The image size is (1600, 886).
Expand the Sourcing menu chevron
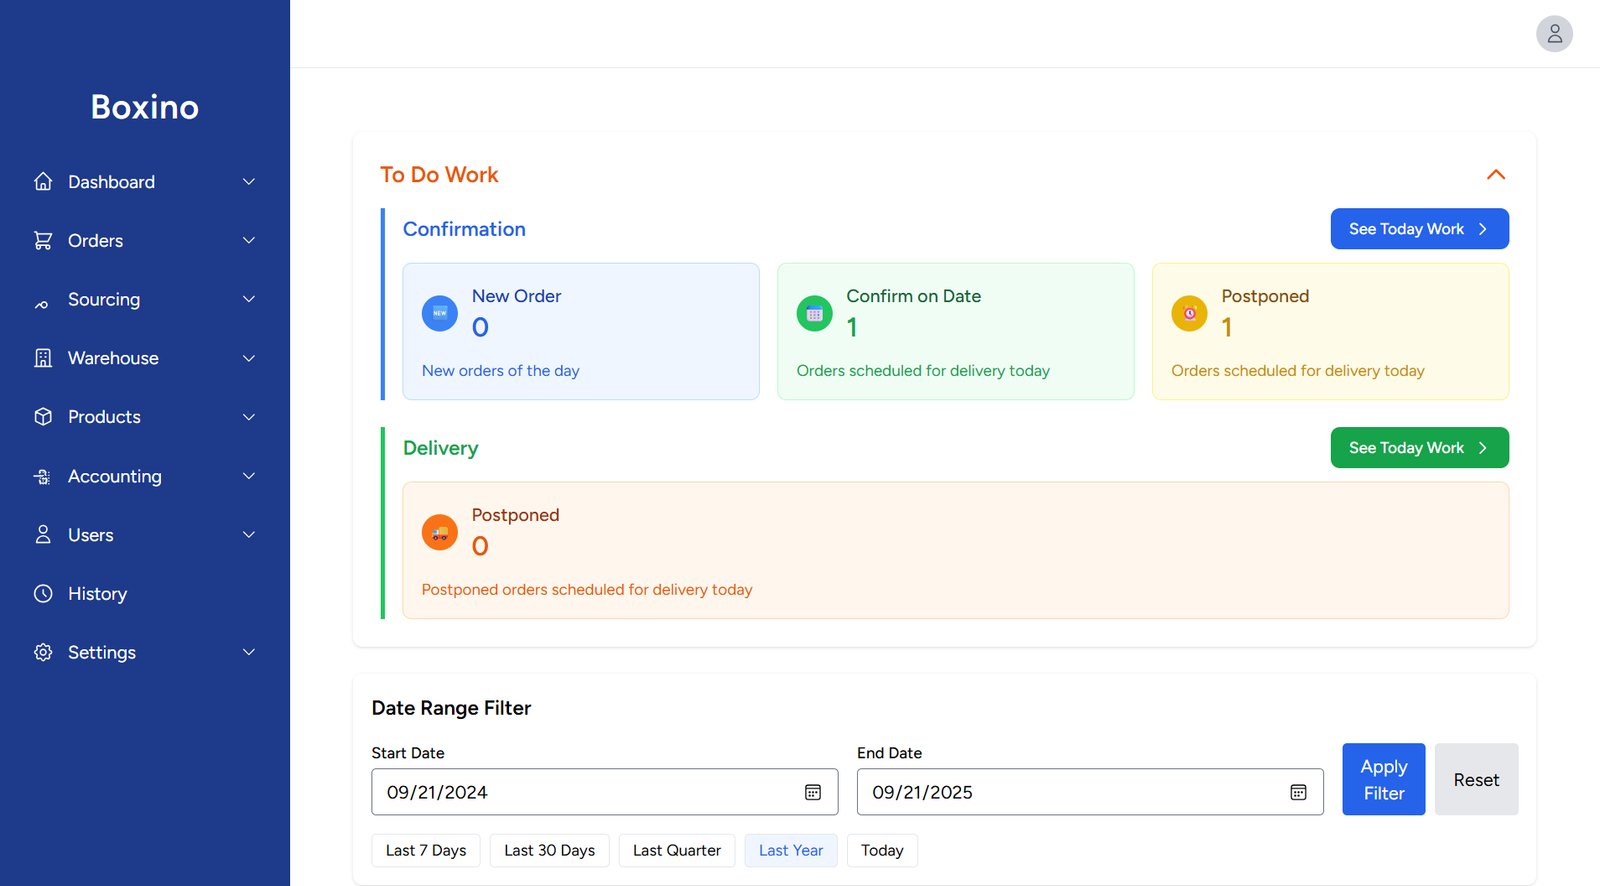249,299
